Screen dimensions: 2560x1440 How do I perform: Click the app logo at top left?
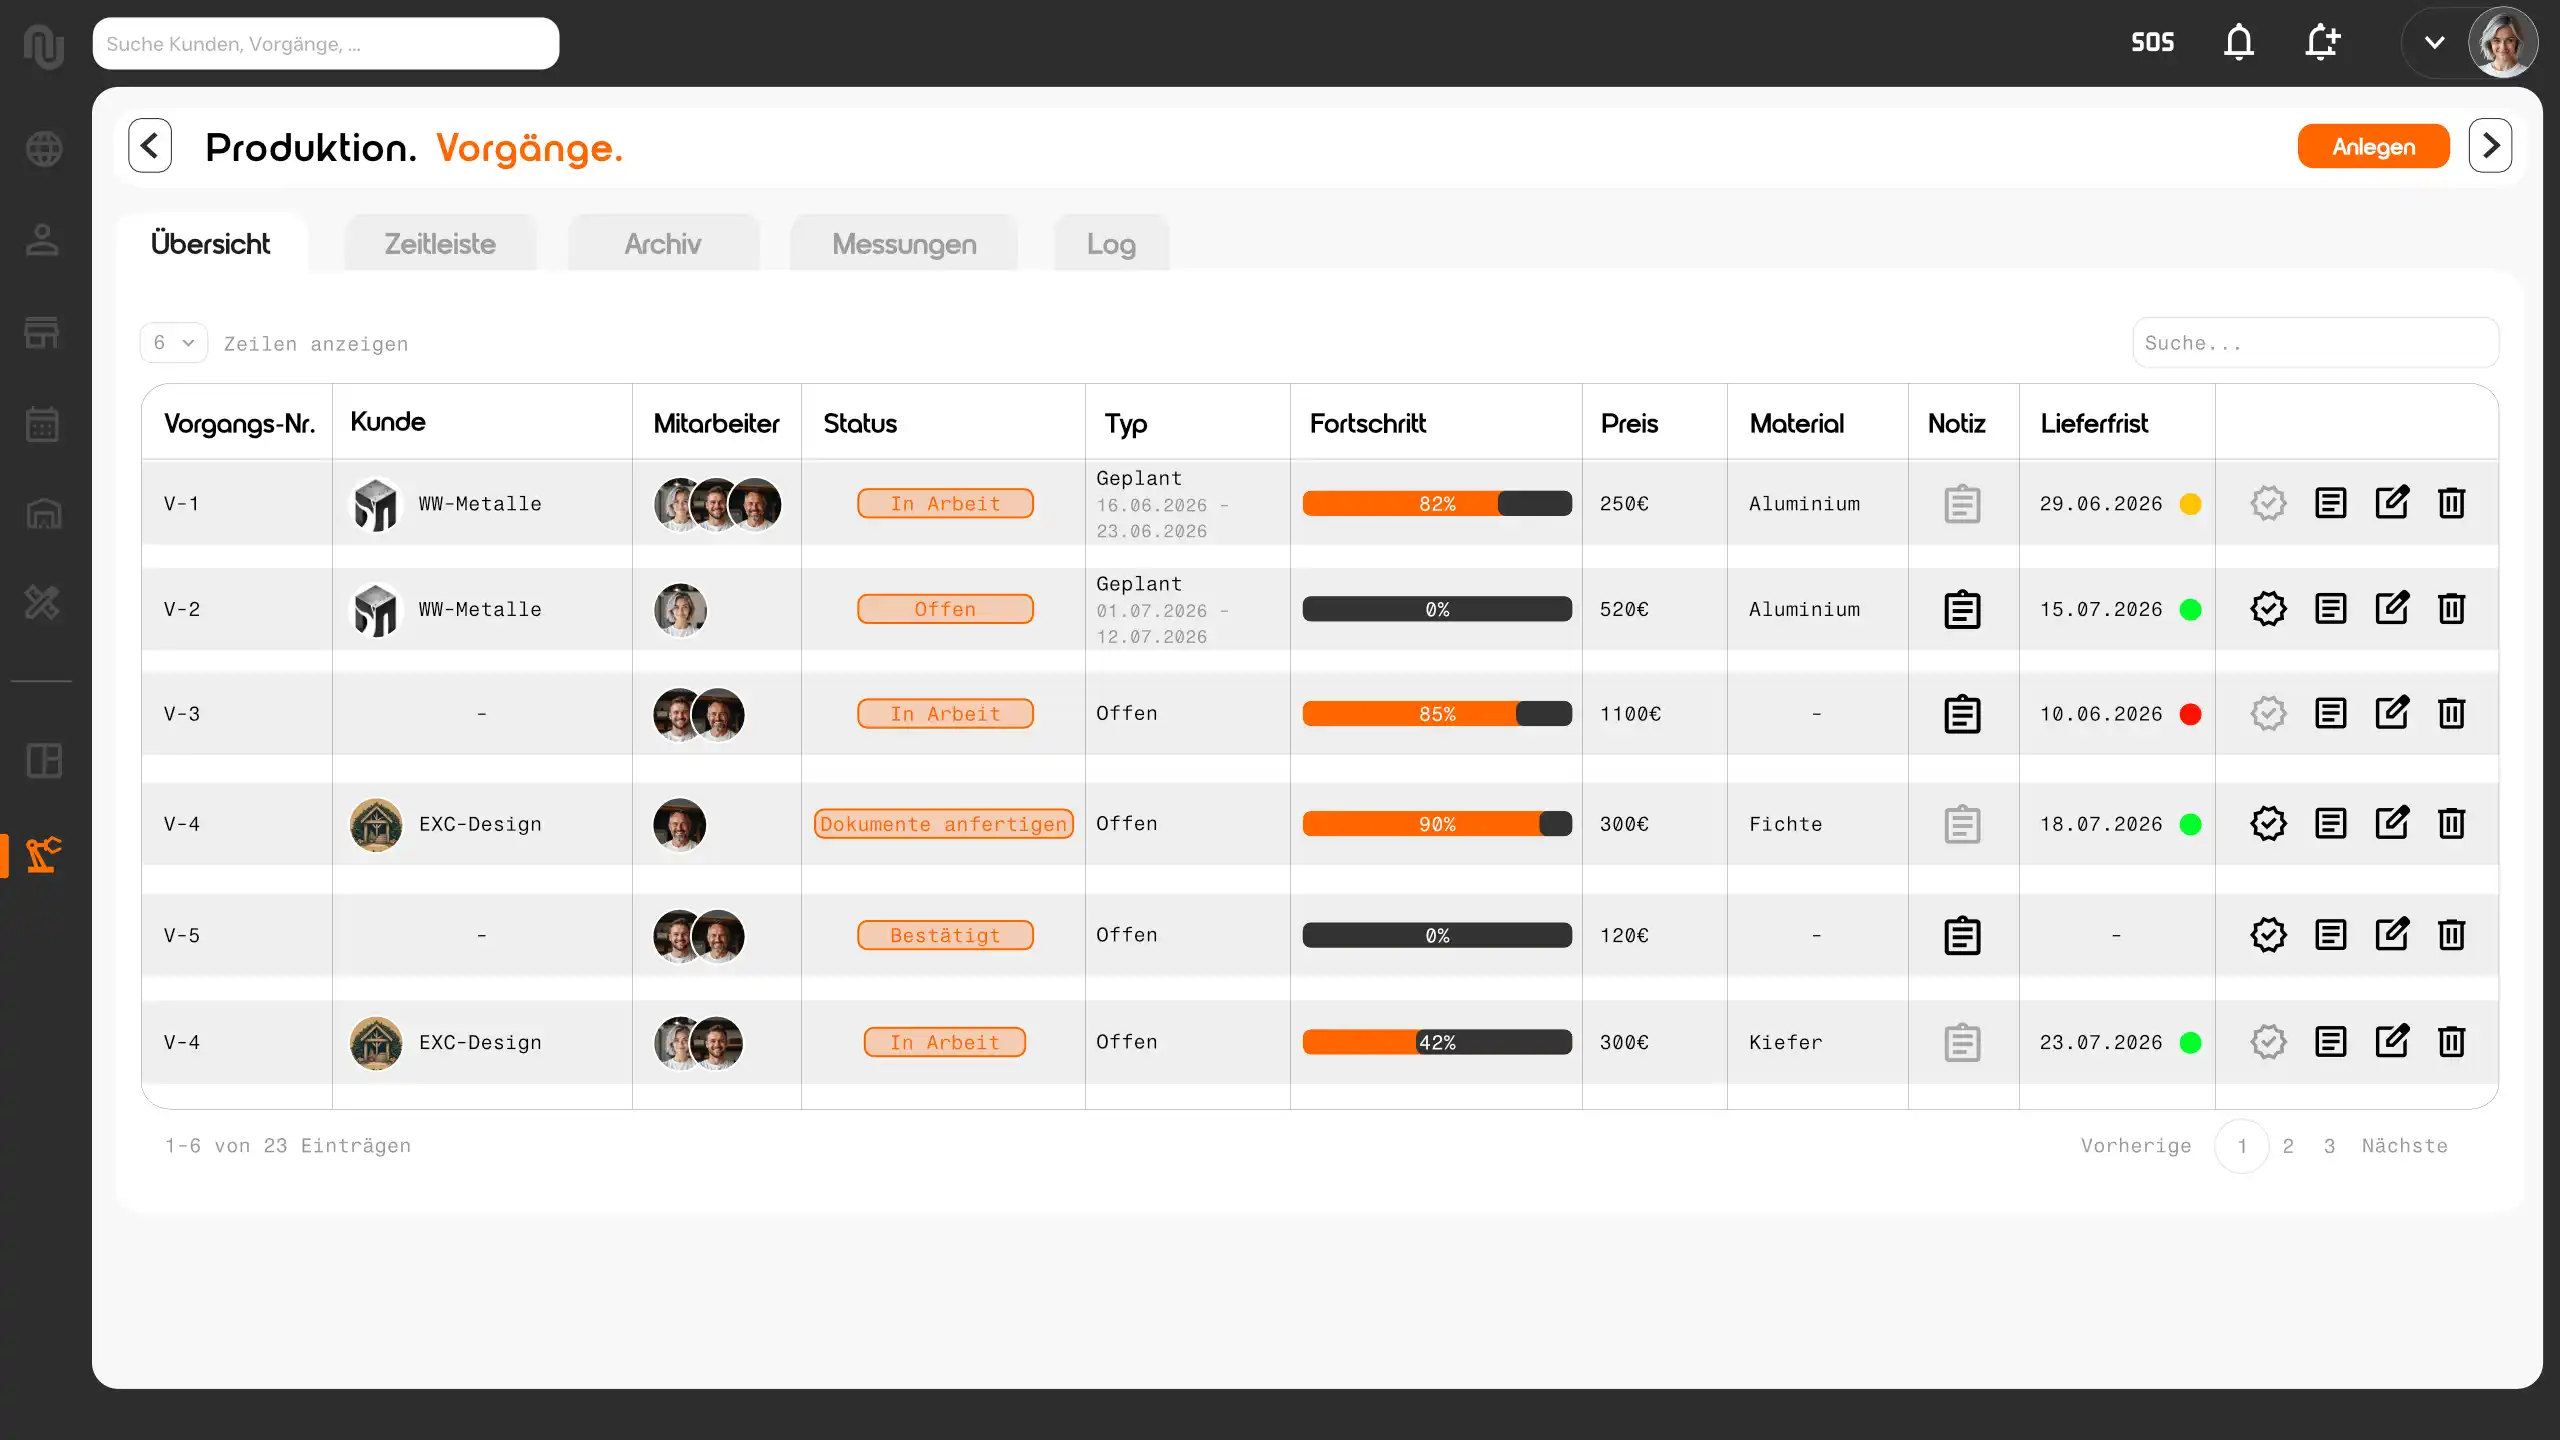coord(43,46)
